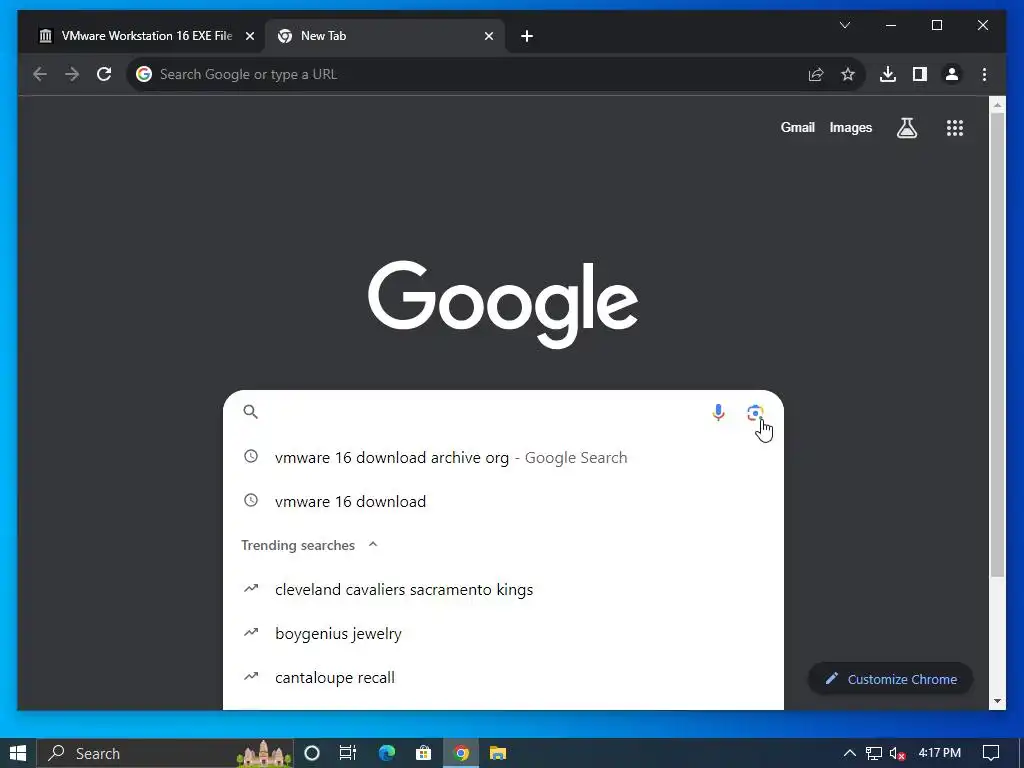The width and height of the screenshot is (1024, 768).
Task: Open a new tab with plus button
Action: [x=527, y=36]
